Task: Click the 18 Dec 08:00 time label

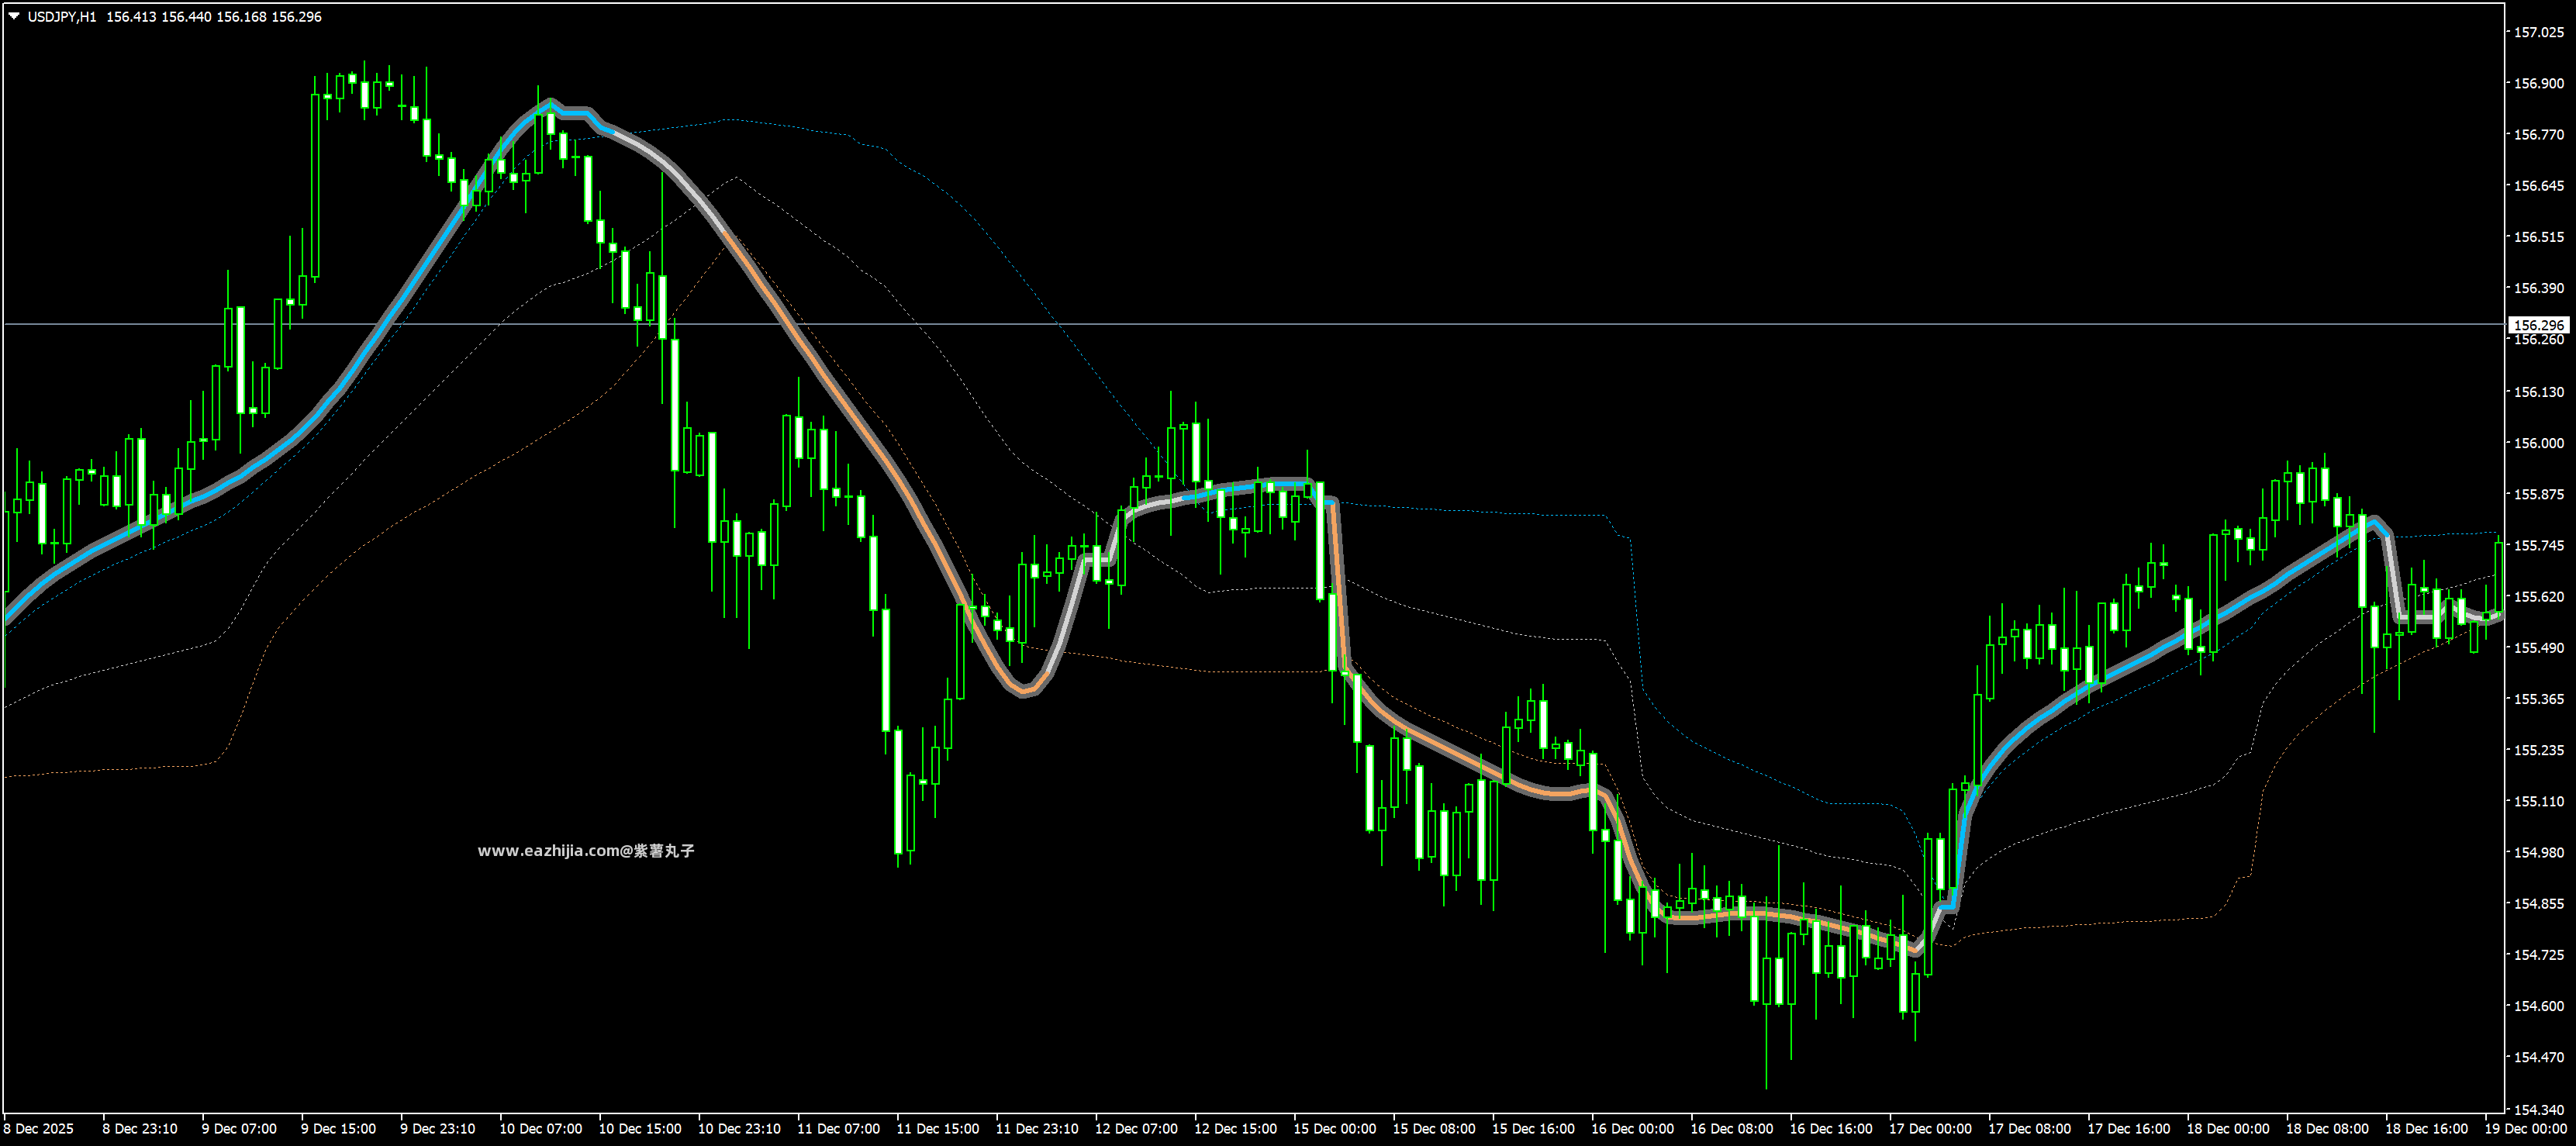Action: tap(2327, 1129)
